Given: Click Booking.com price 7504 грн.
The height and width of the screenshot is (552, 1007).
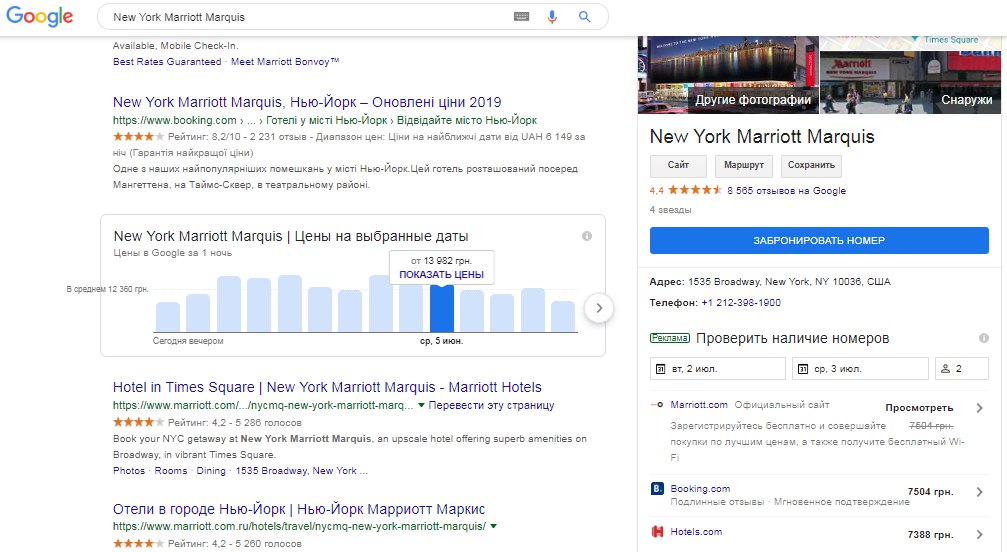Looking at the screenshot, I should [931, 492].
